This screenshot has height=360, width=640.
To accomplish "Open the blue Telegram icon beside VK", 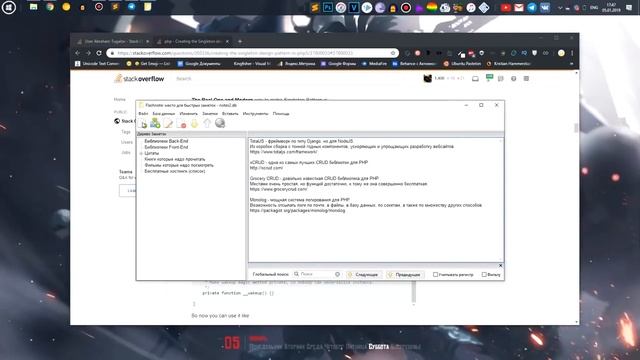I will coord(532,7).
